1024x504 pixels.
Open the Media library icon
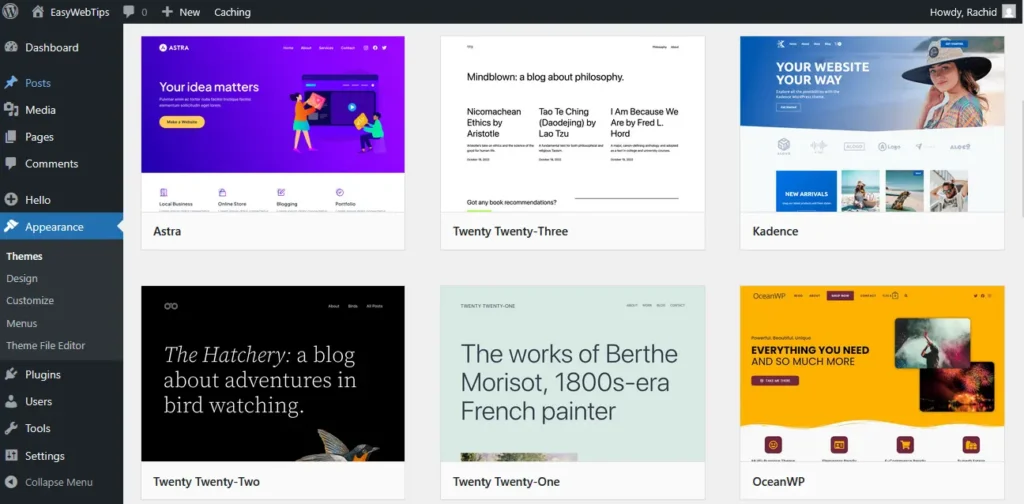click(11, 110)
